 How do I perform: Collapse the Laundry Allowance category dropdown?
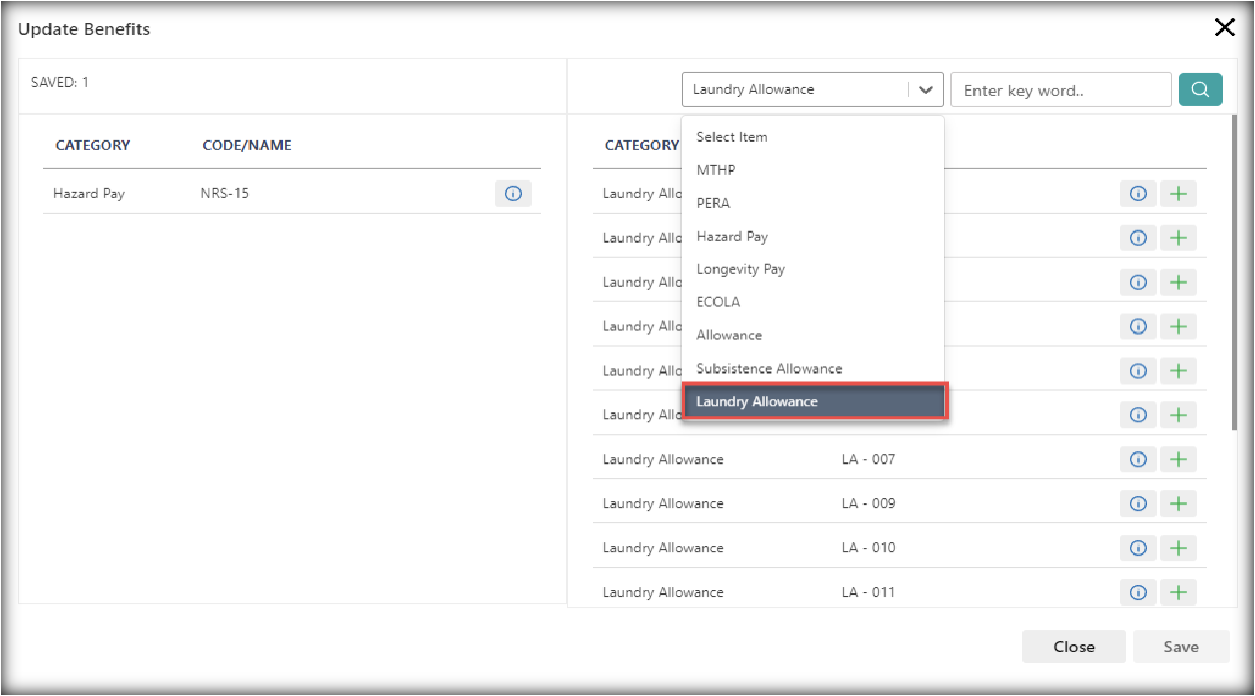795,90
